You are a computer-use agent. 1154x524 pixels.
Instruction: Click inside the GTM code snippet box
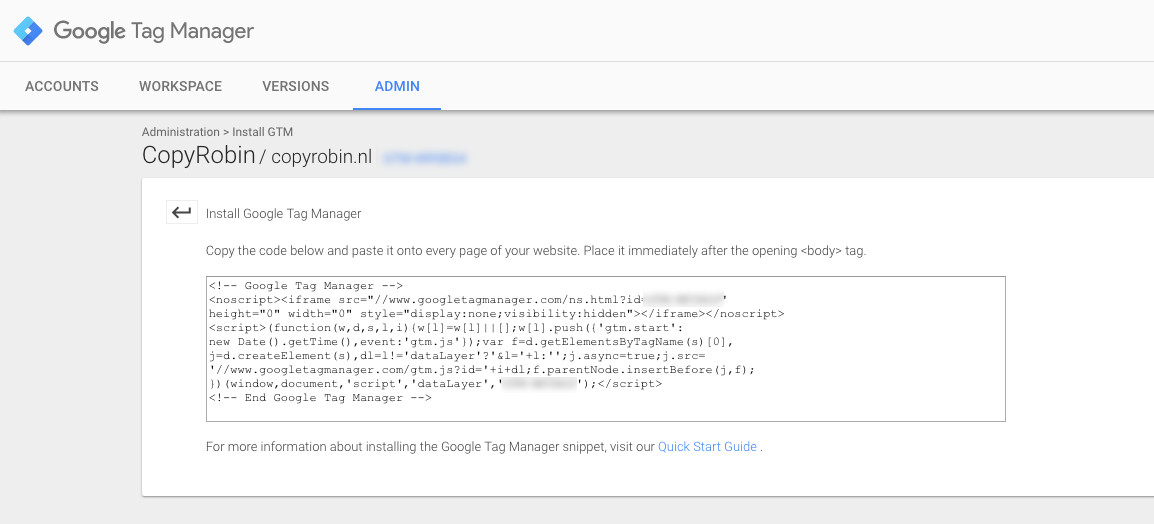[x=606, y=349]
